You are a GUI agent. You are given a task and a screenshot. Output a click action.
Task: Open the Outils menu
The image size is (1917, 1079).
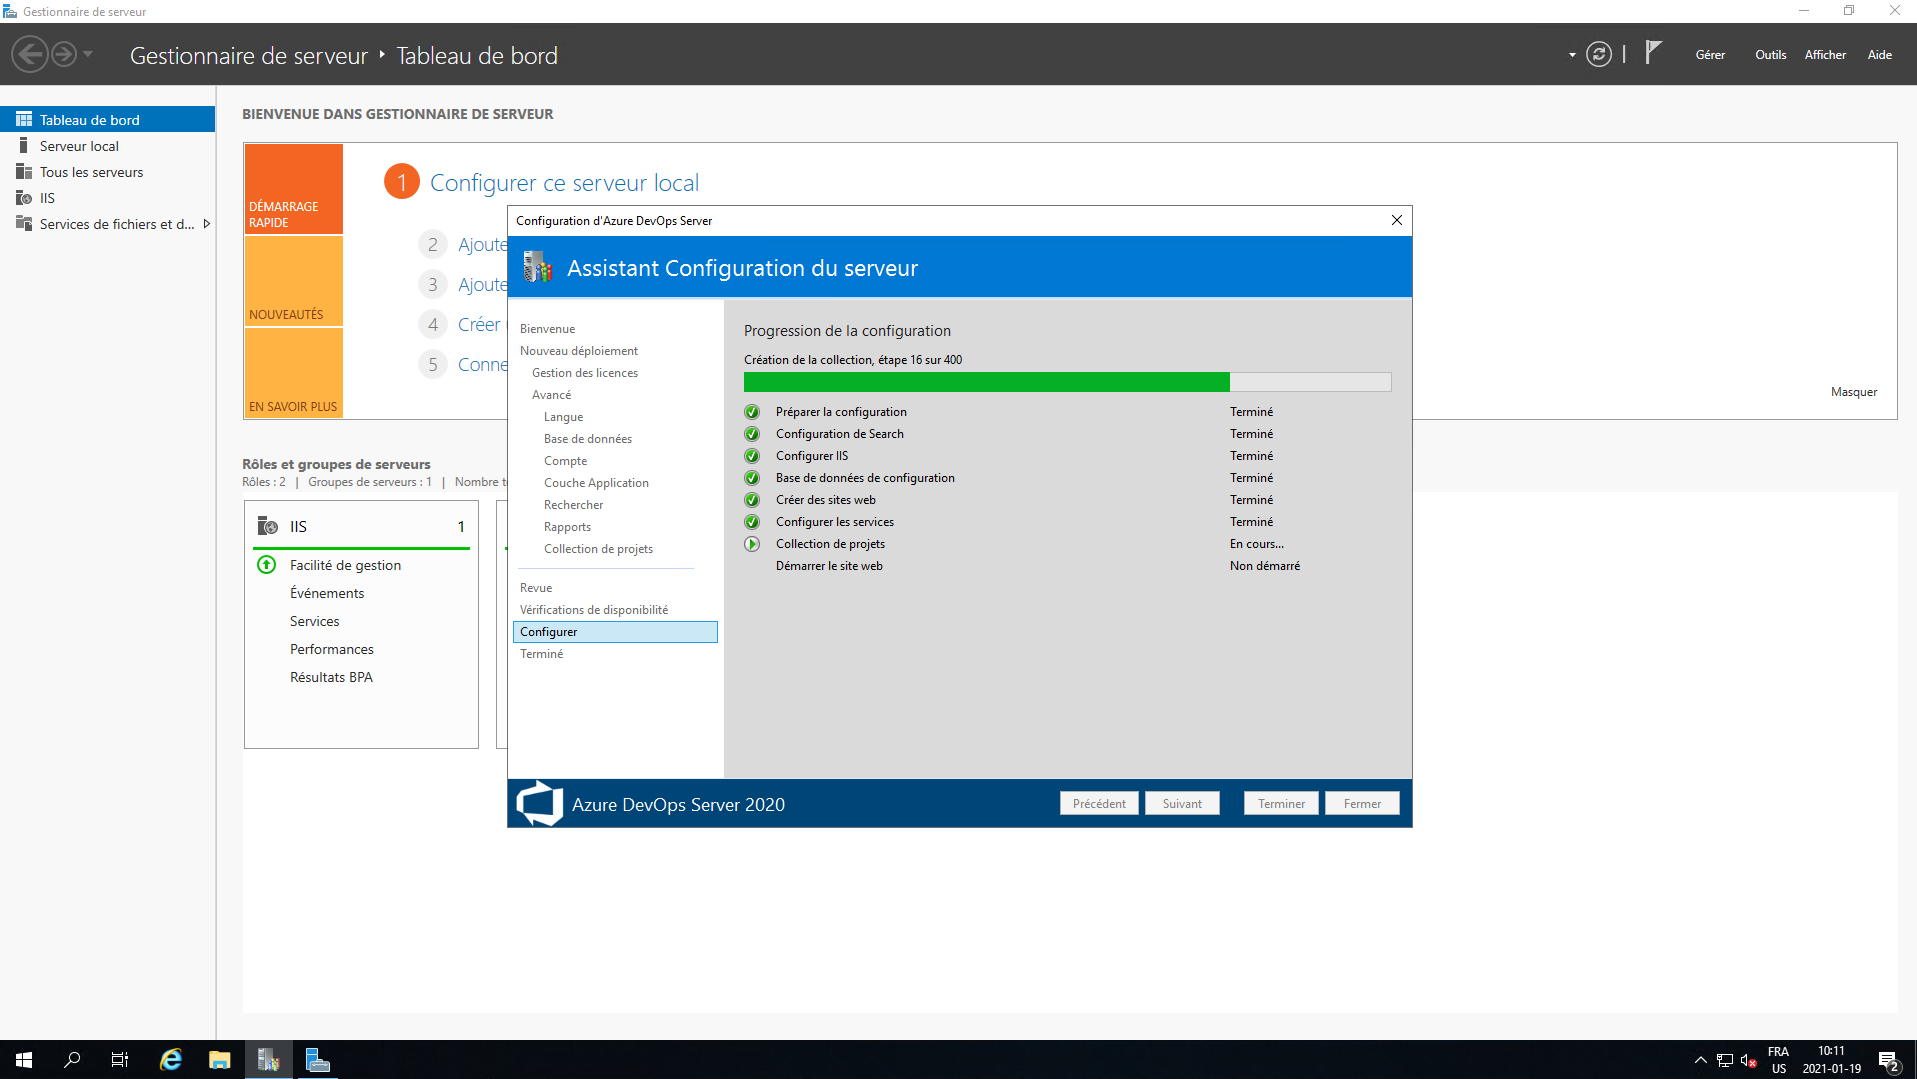click(x=1769, y=55)
